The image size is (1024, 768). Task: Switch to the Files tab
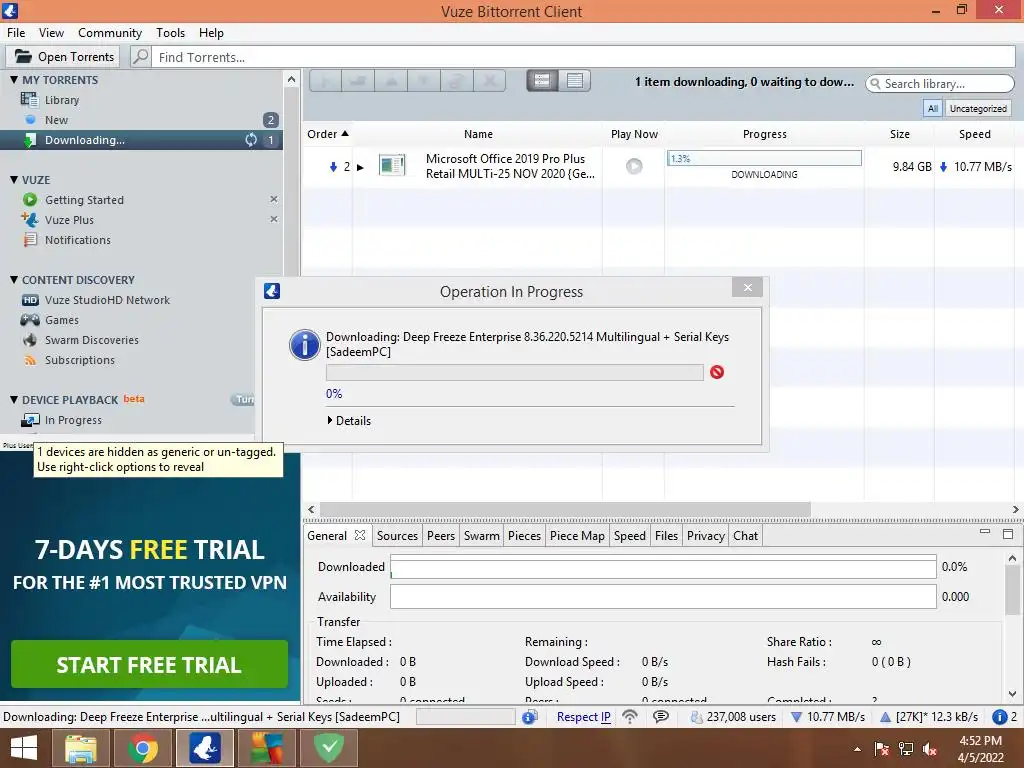coord(666,536)
